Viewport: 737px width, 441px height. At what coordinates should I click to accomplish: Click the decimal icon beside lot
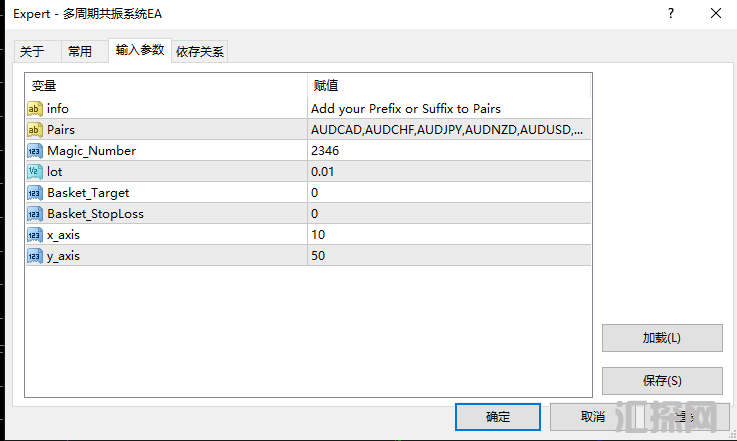(x=35, y=172)
